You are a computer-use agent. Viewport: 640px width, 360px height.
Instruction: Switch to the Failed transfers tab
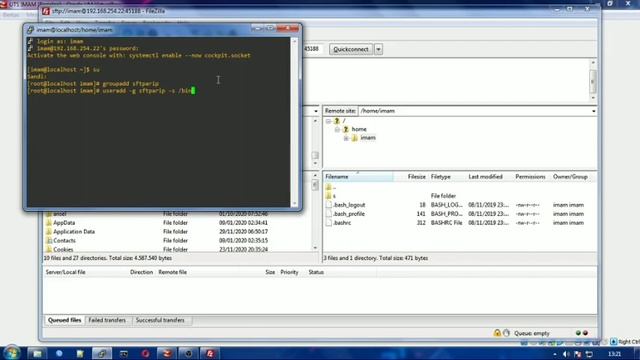pos(107,320)
